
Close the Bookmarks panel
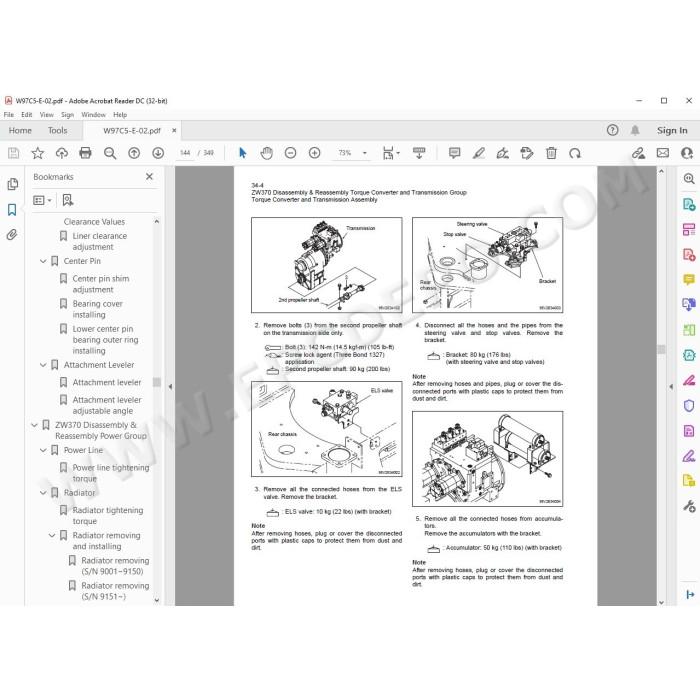coord(150,177)
